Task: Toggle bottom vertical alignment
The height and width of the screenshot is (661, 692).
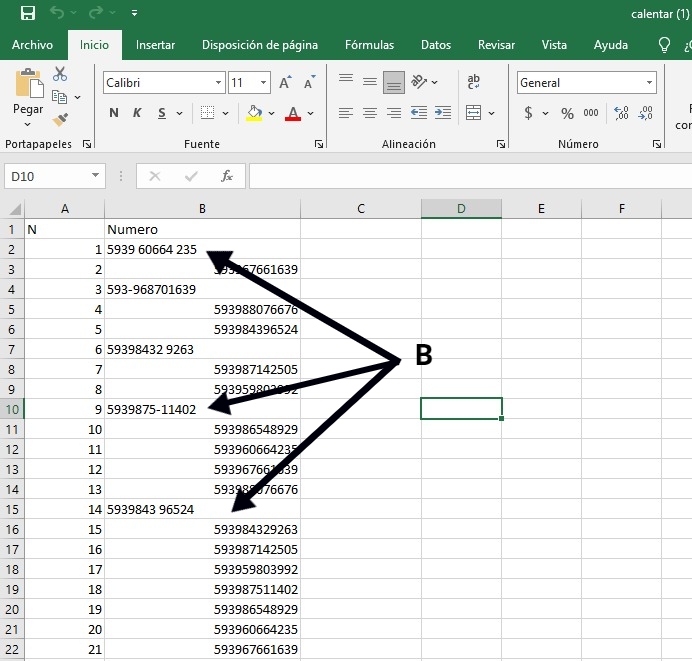Action: pos(394,83)
